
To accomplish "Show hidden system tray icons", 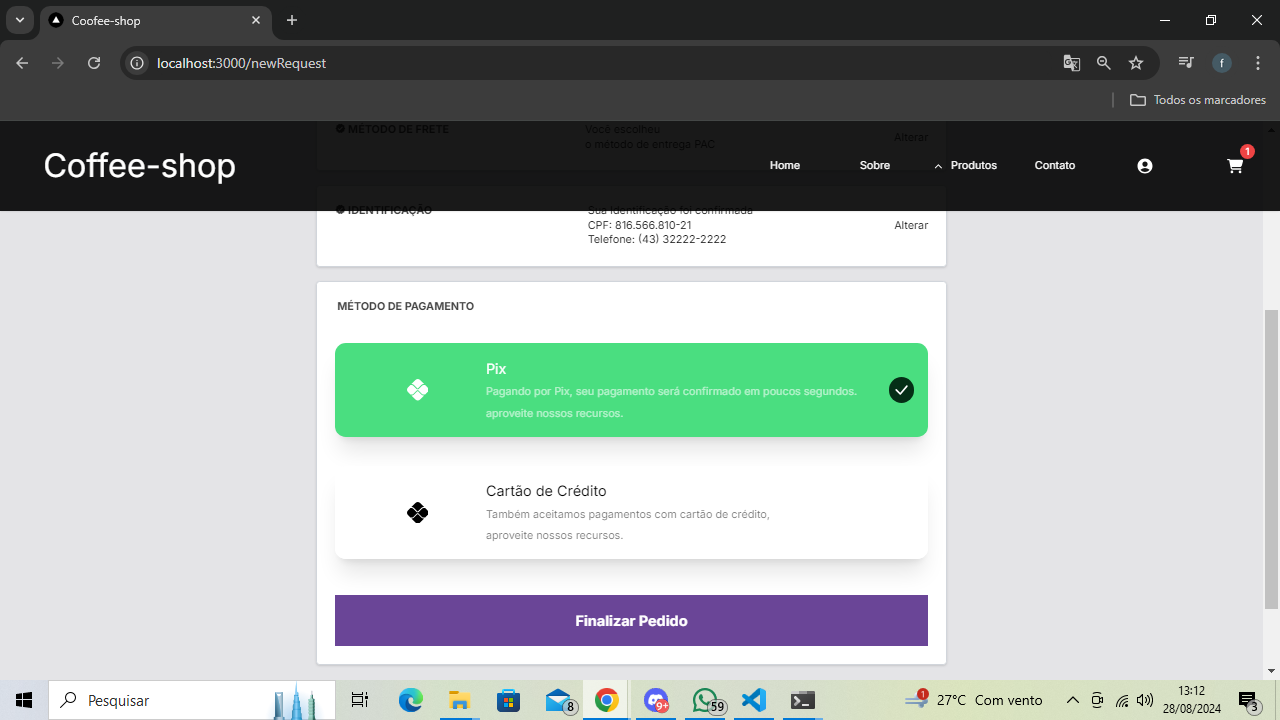I will point(1073,700).
